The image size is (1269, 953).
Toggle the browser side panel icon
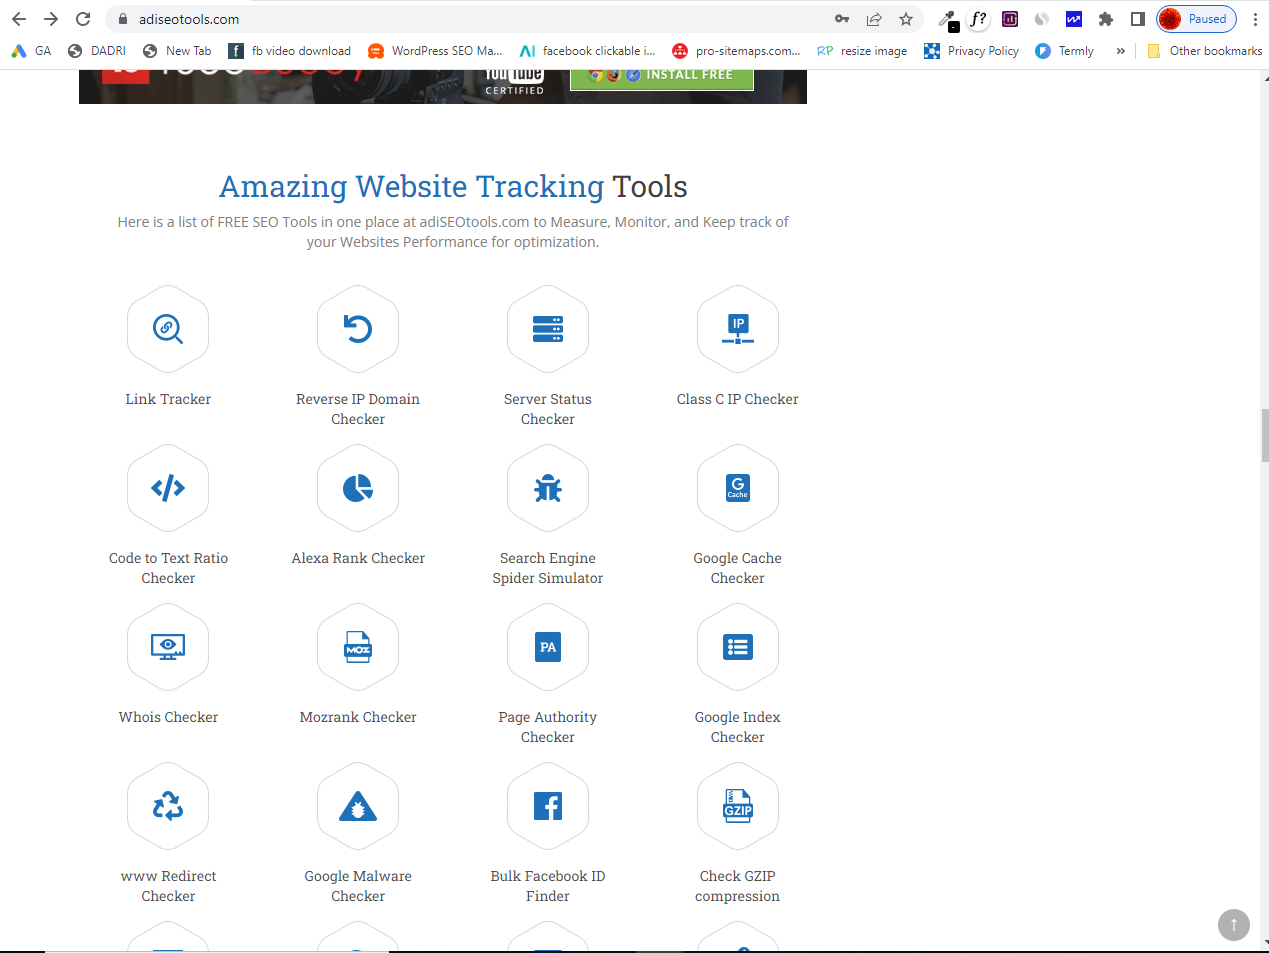1138,19
